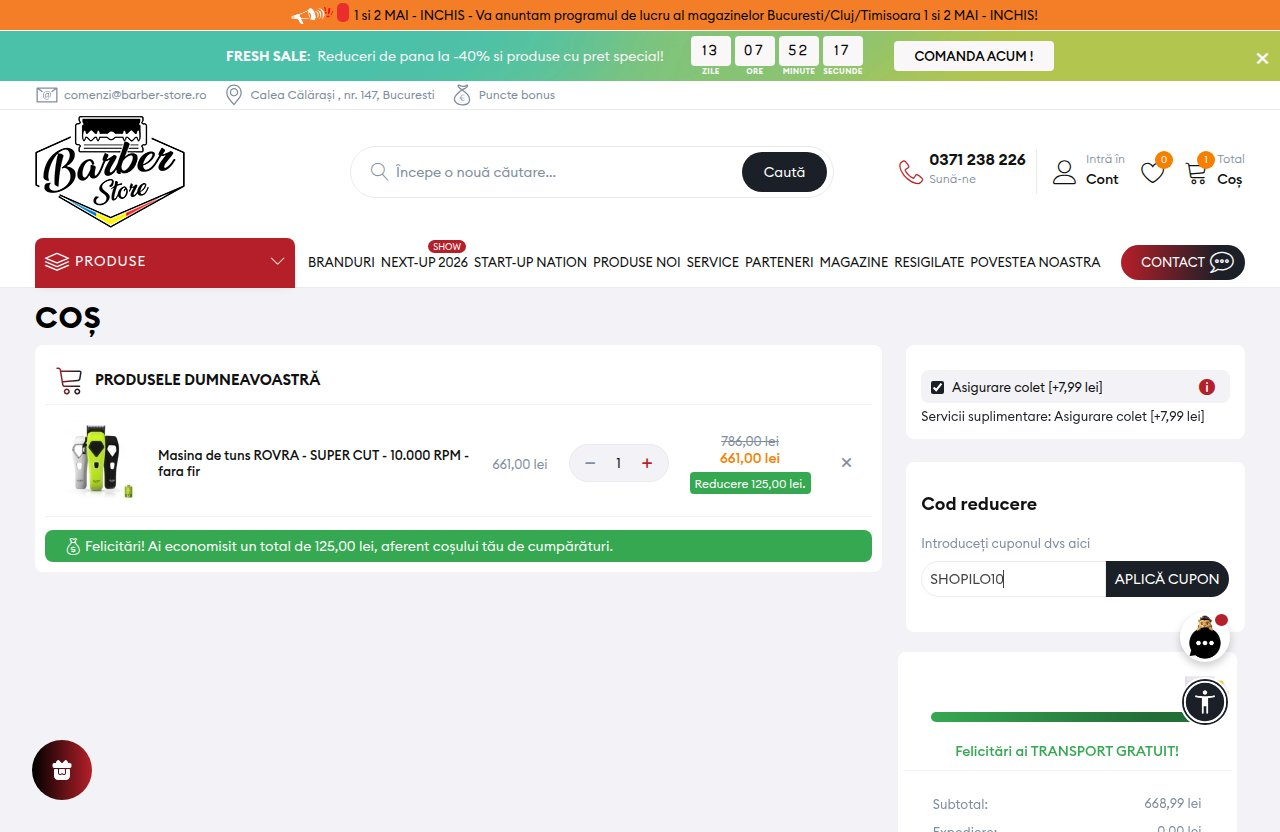The image size is (1280, 832).
Task: Click the ROVRA clipper product thumbnail
Action: coord(101,461)
